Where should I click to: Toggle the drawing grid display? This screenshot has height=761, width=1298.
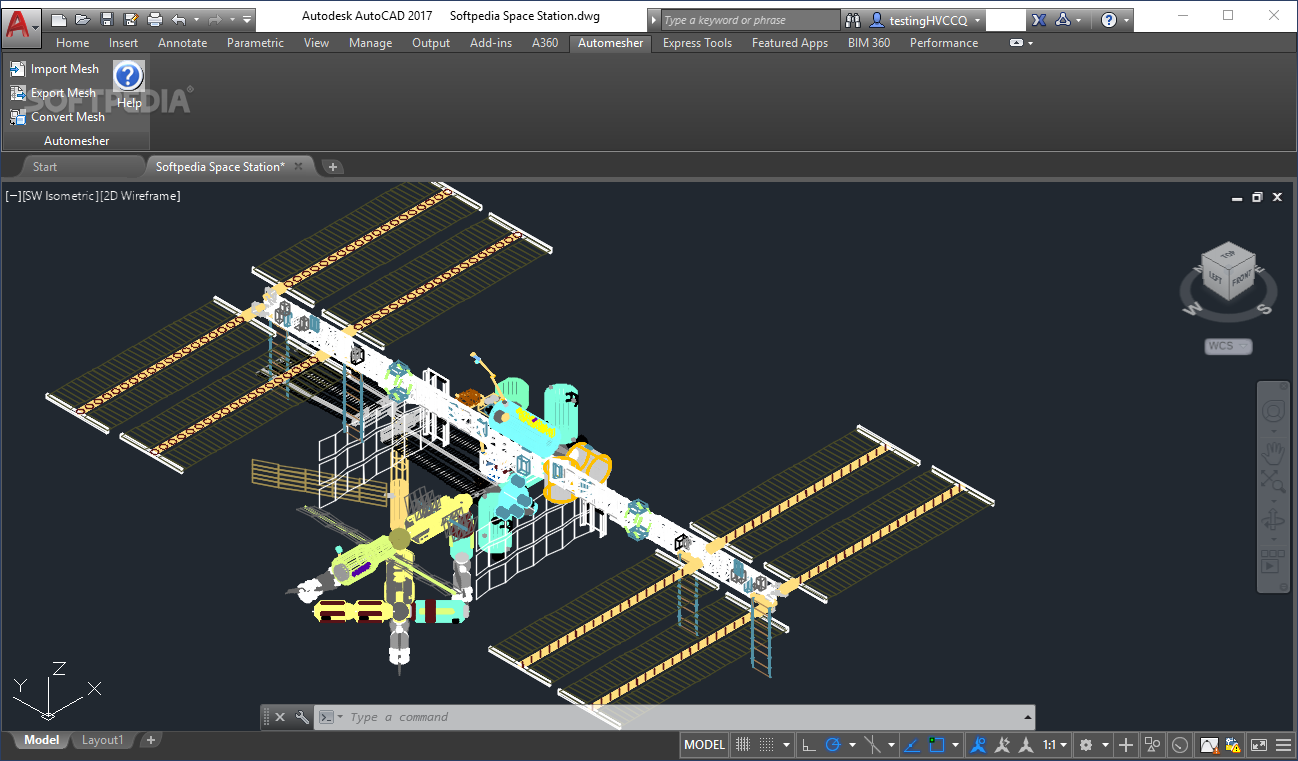pyautogui.click(x=743, y=745)
